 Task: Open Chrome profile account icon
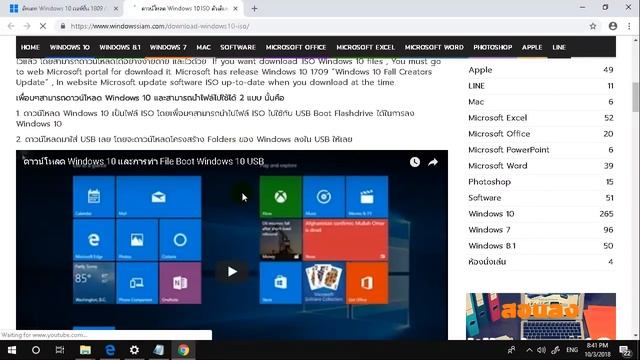point(613,26)
